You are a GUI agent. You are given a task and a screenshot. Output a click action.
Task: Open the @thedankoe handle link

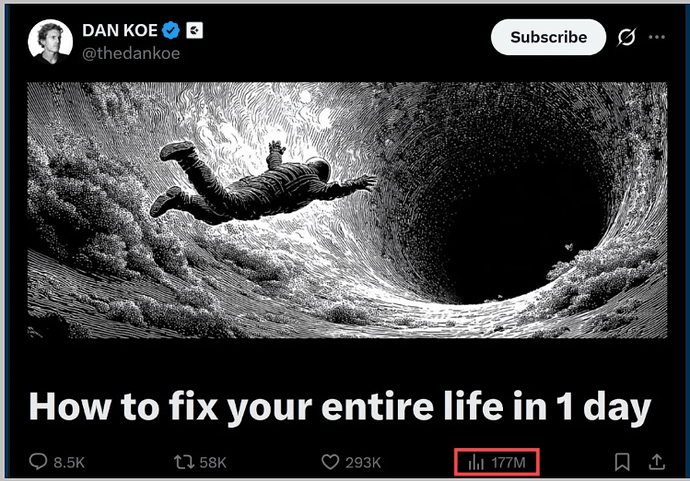(131, 53)
